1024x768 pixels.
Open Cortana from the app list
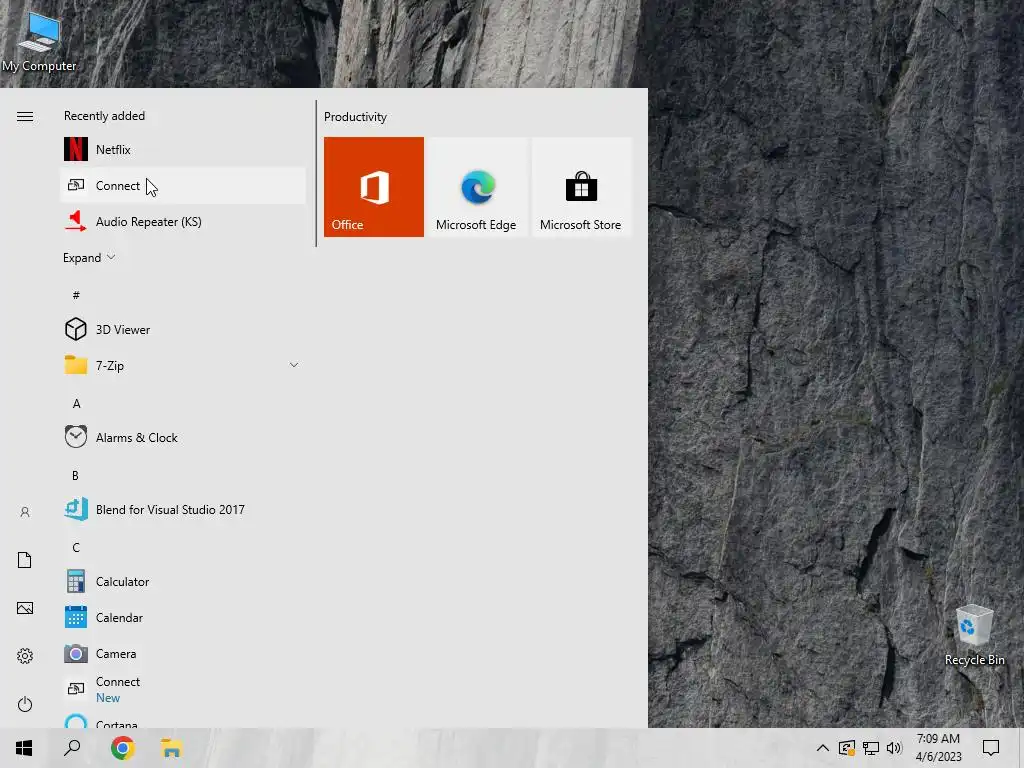[183, 720]
